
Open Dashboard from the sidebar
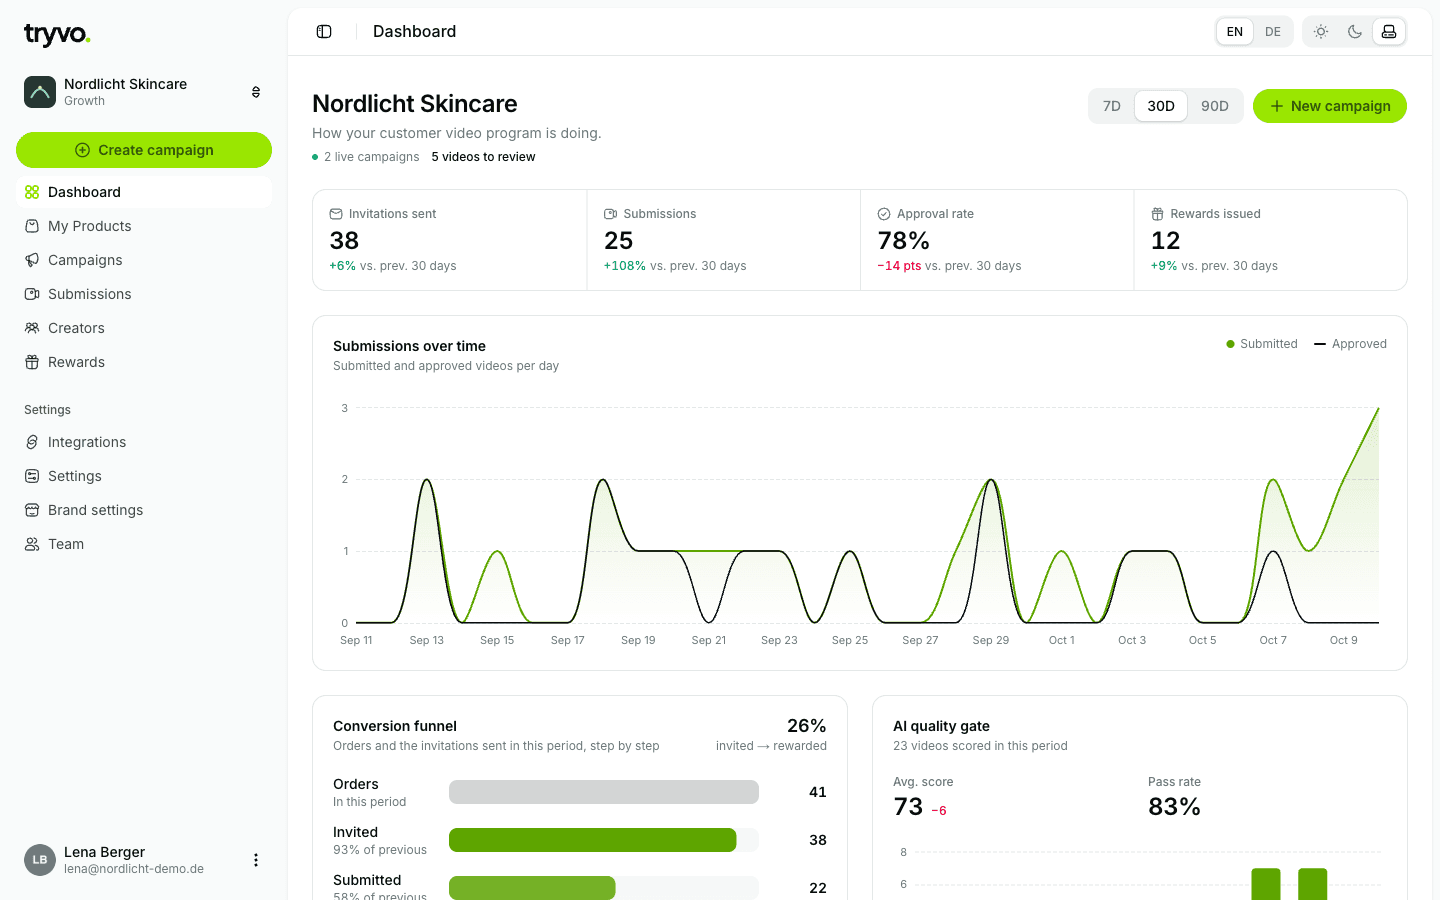point(144,192)
